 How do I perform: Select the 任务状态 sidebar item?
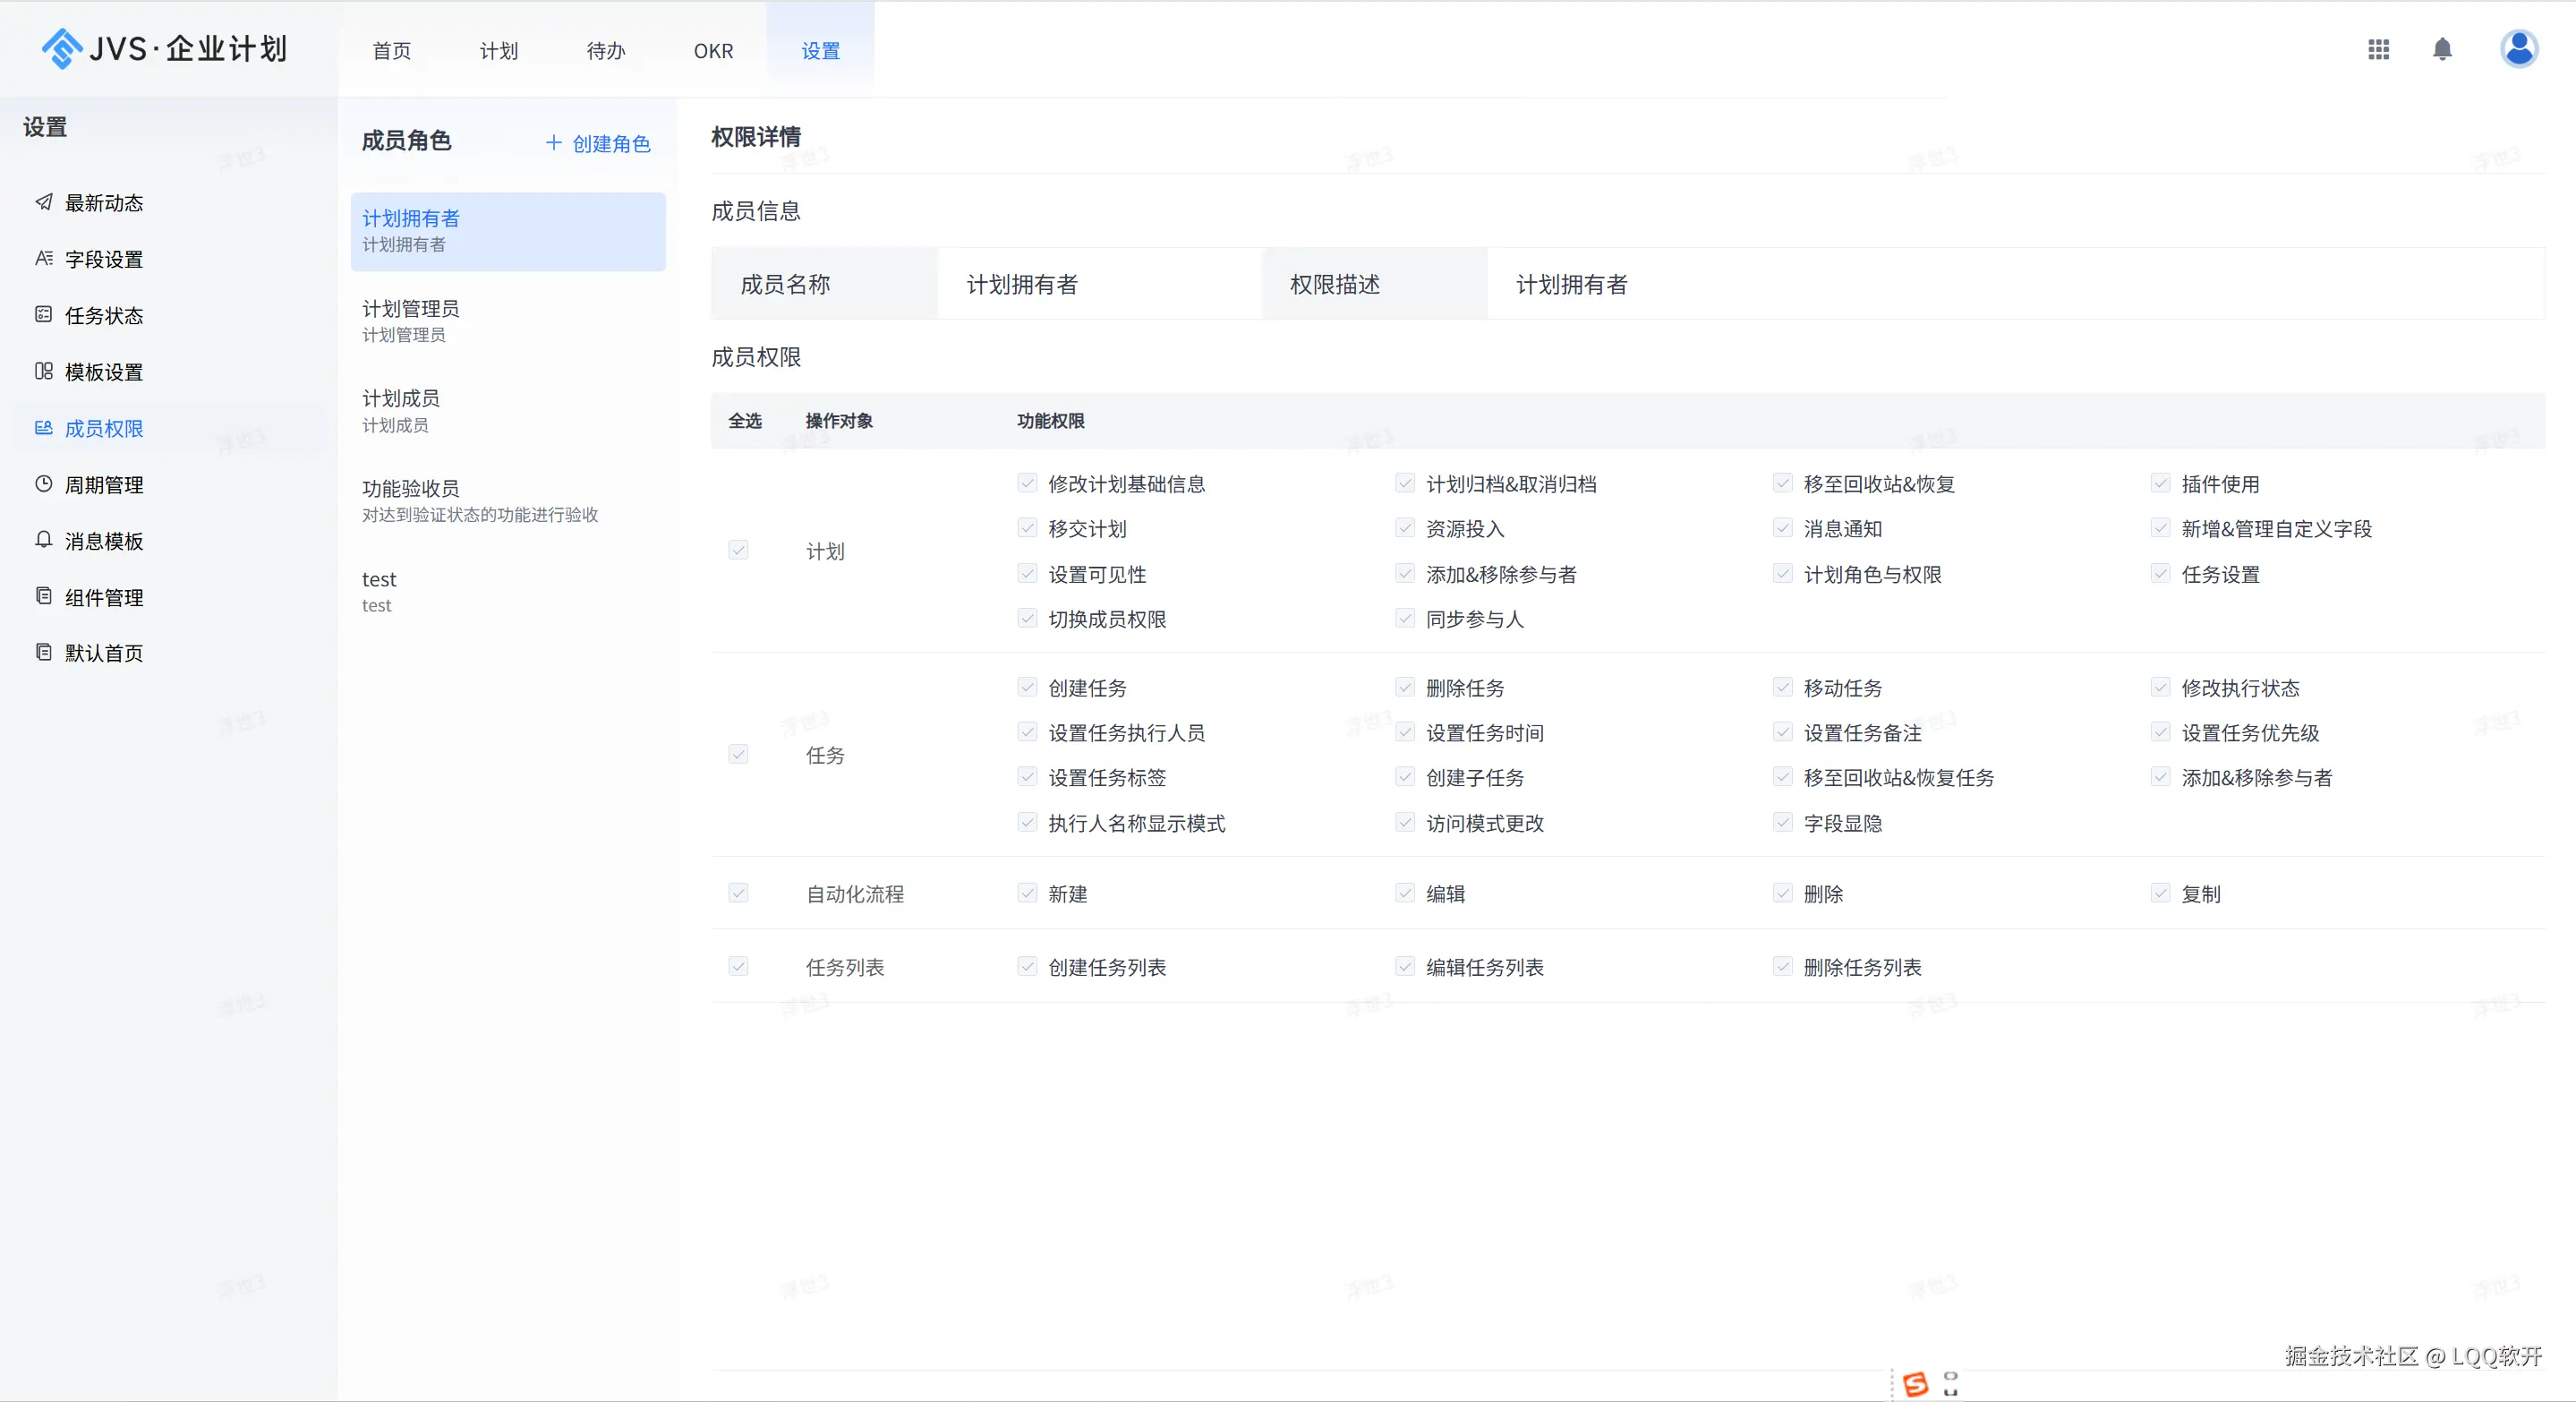[x=106, y=315]
